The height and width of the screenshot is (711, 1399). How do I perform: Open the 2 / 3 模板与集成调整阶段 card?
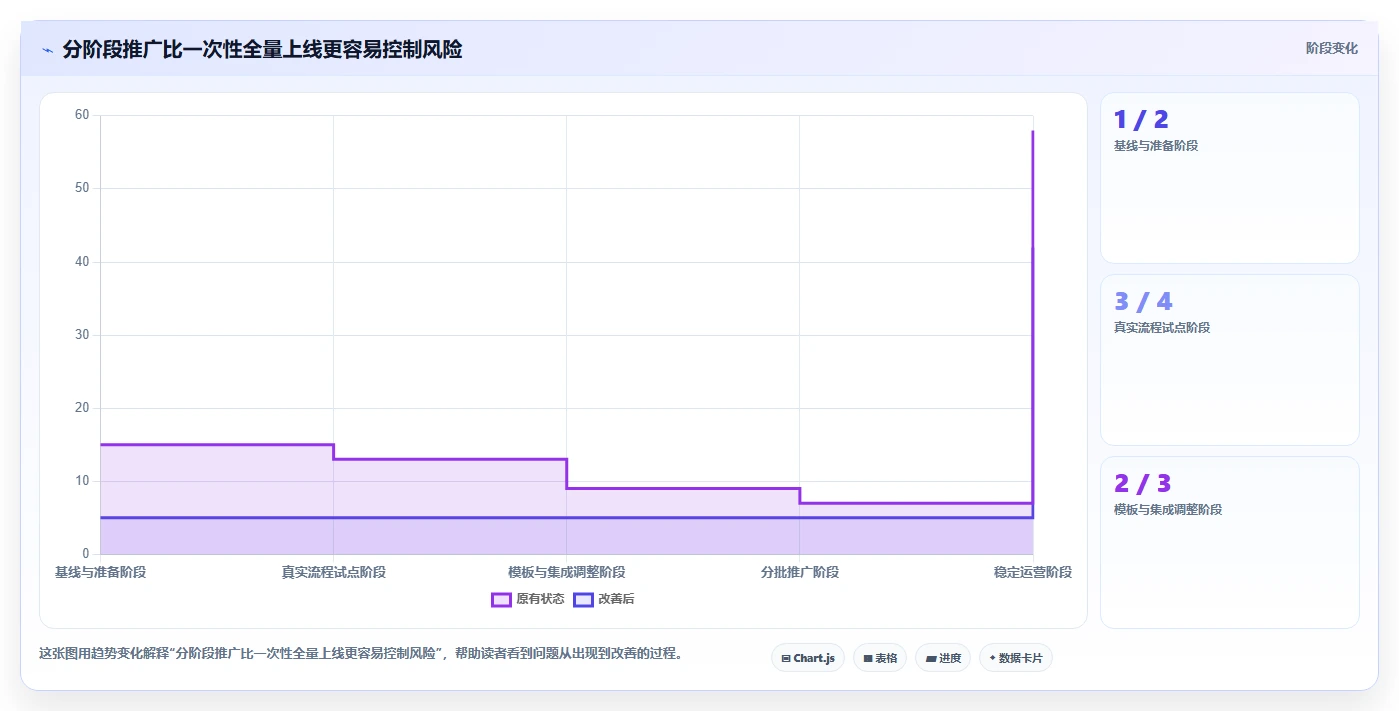coord(1230,542)
